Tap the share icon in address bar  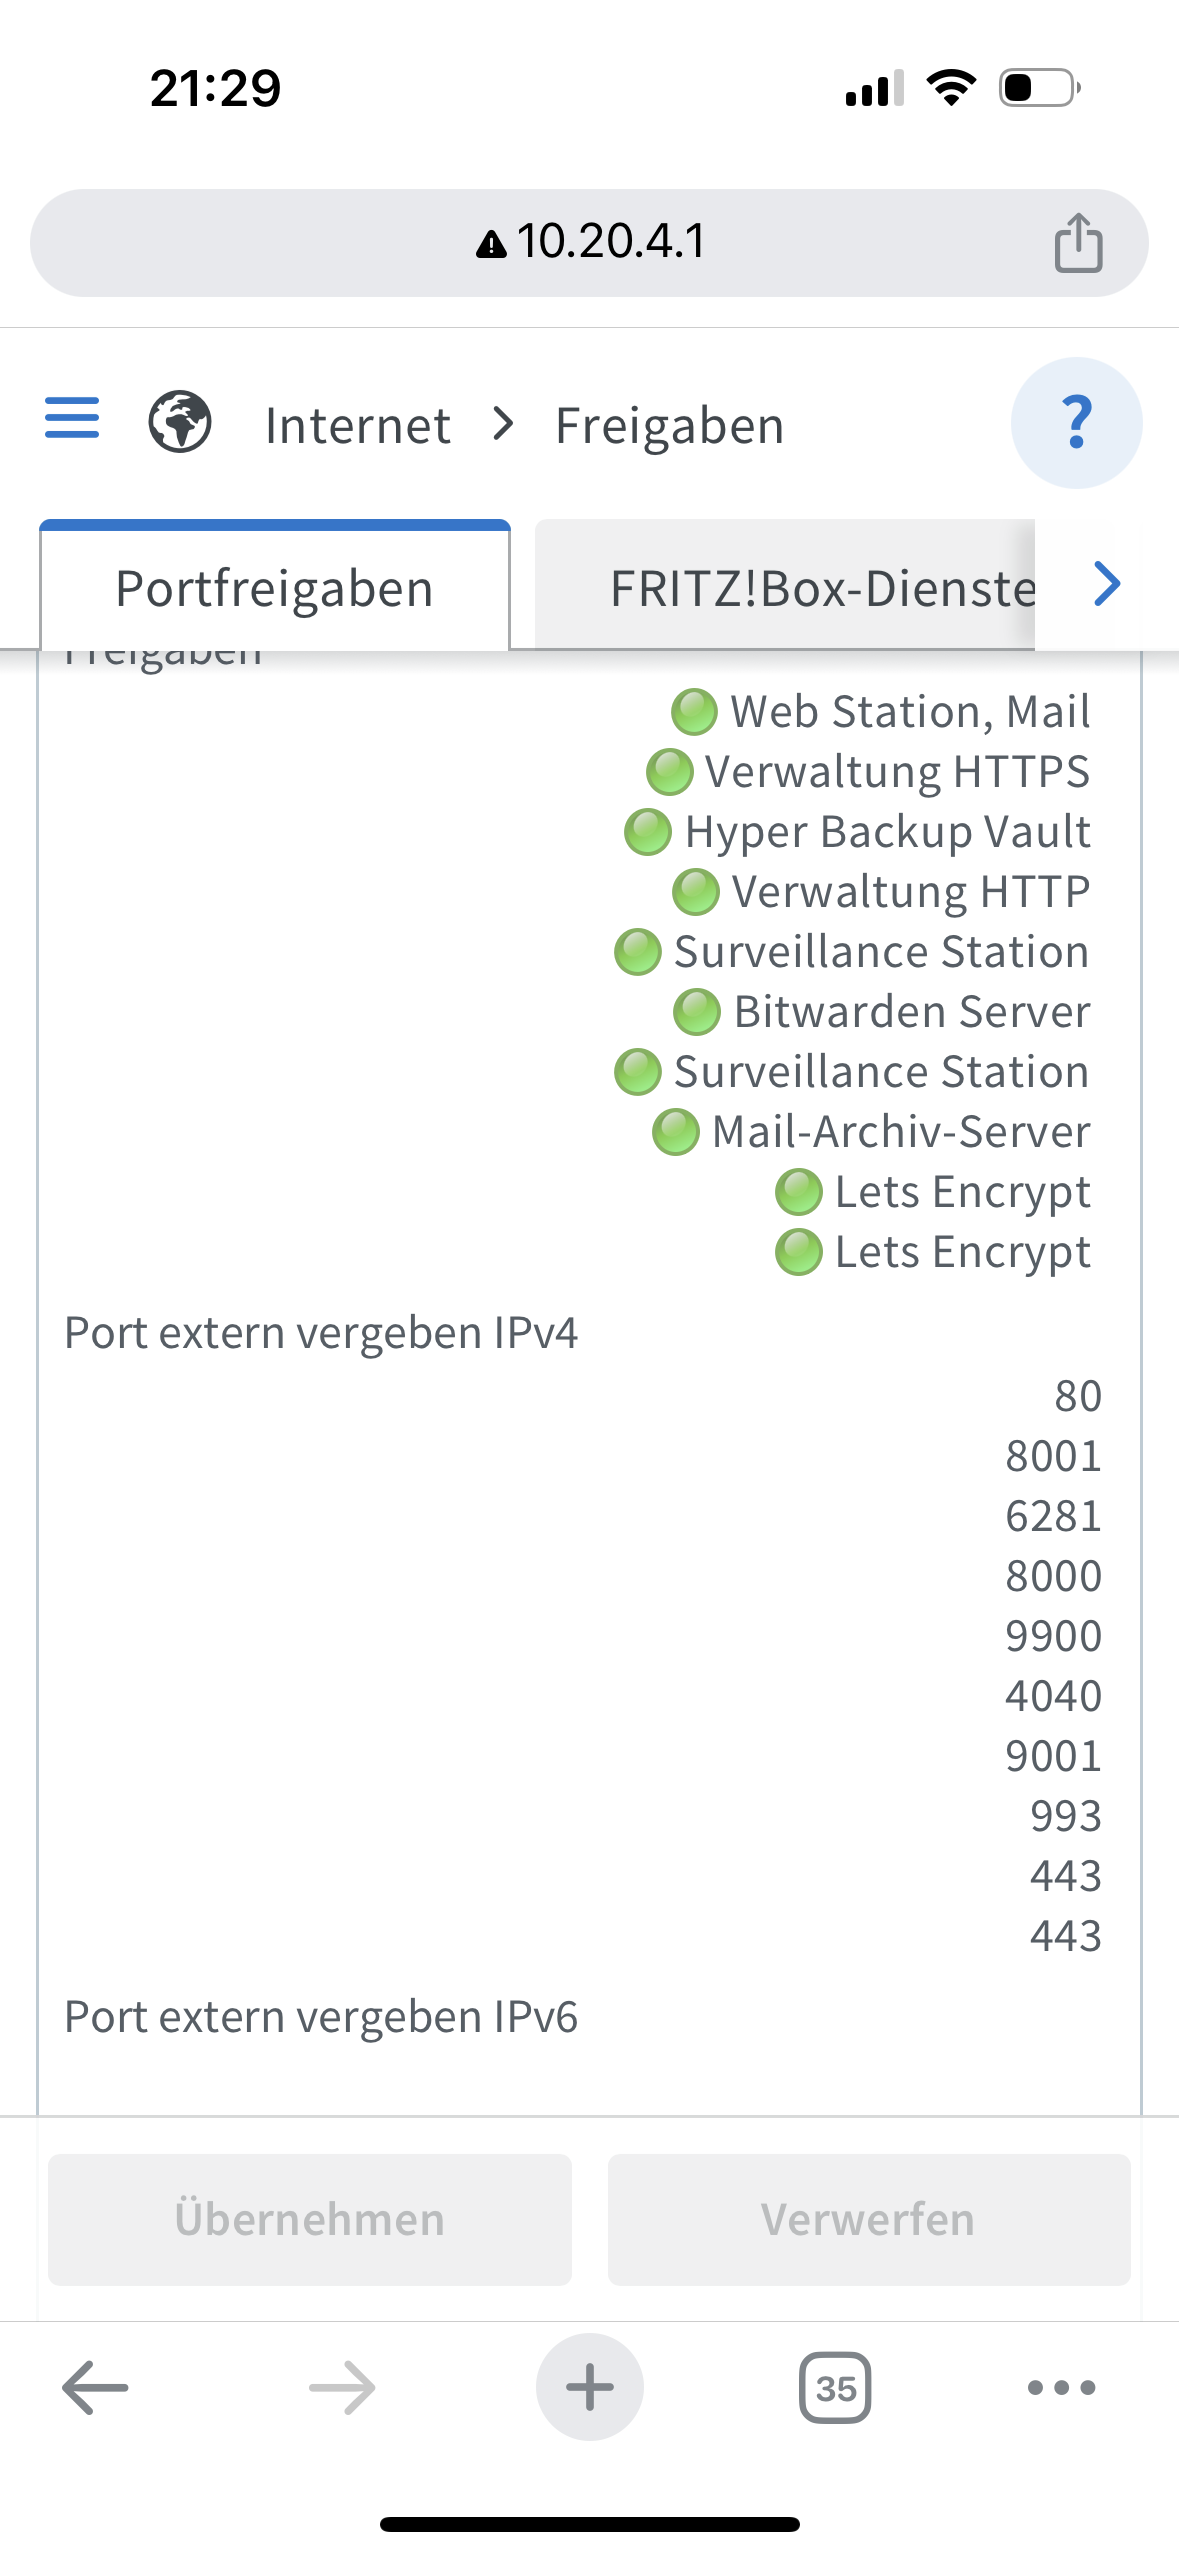point(1078,243)
